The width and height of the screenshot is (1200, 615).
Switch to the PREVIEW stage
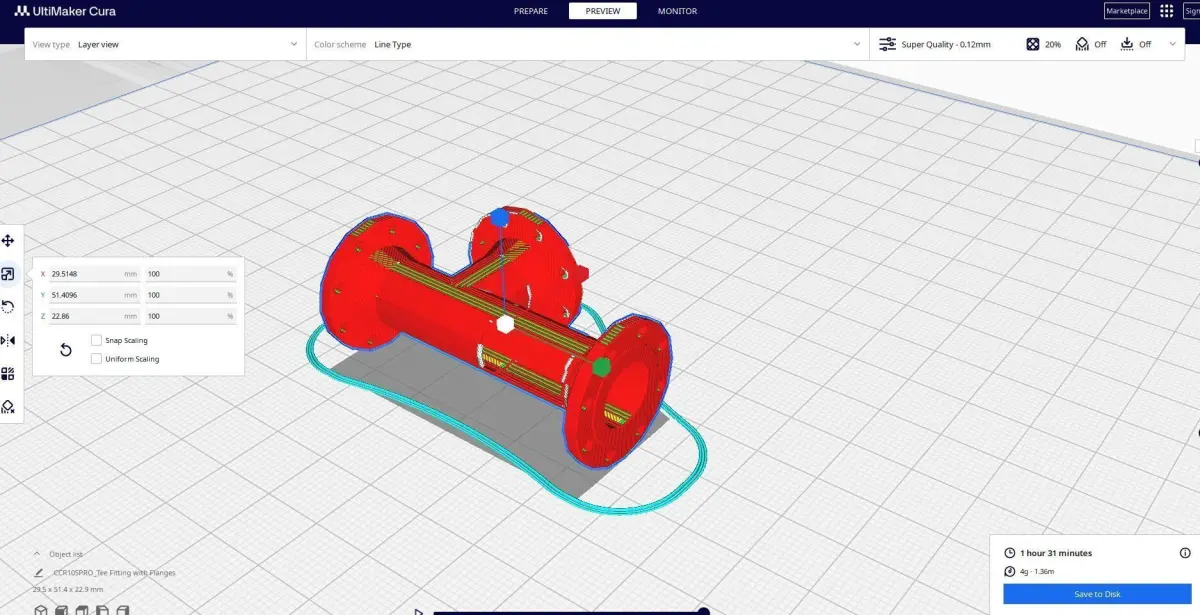pos(603,11)
